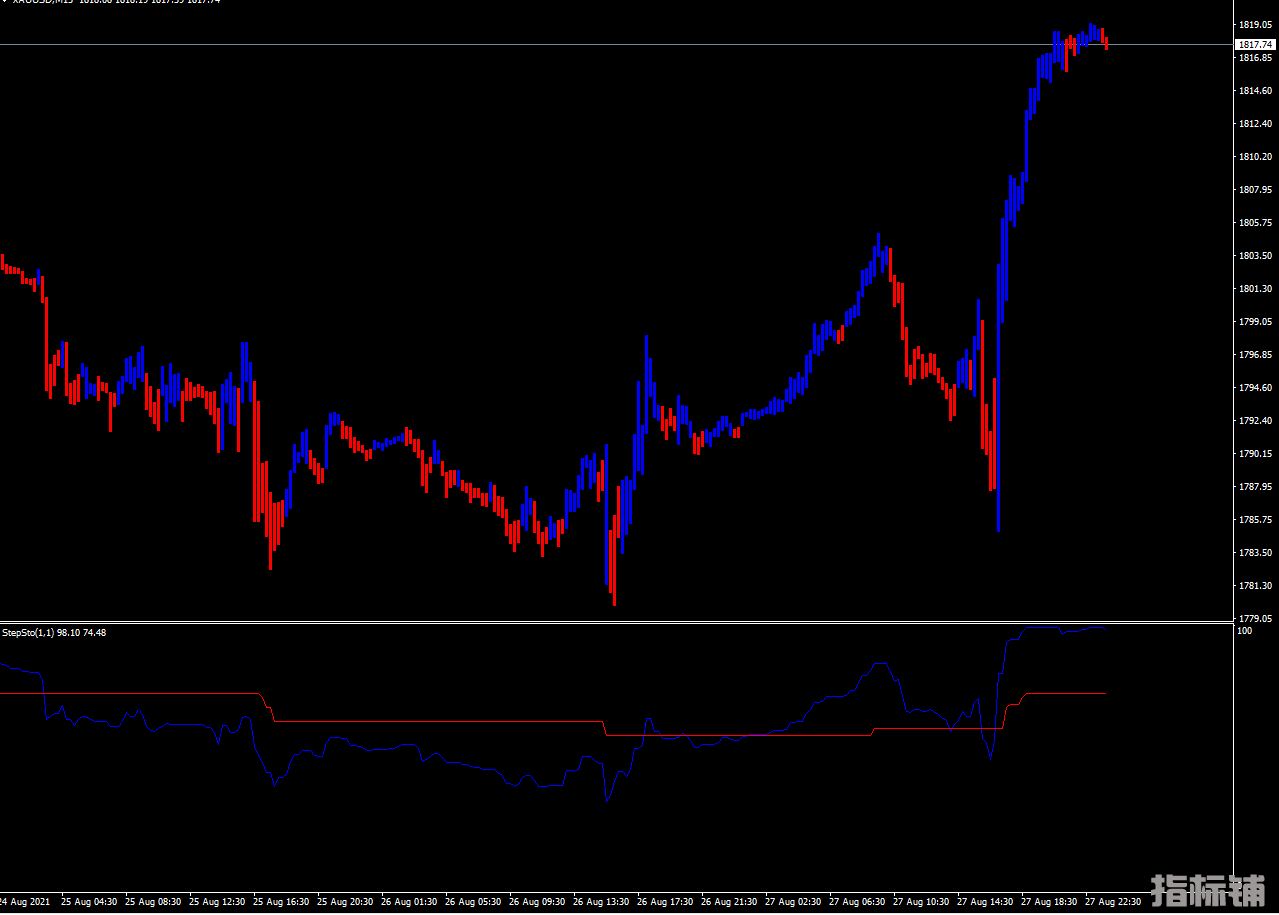The image size is (1279, 915).
Task: Click the 1805.75 price axis label
Action: click(1254, 223)
